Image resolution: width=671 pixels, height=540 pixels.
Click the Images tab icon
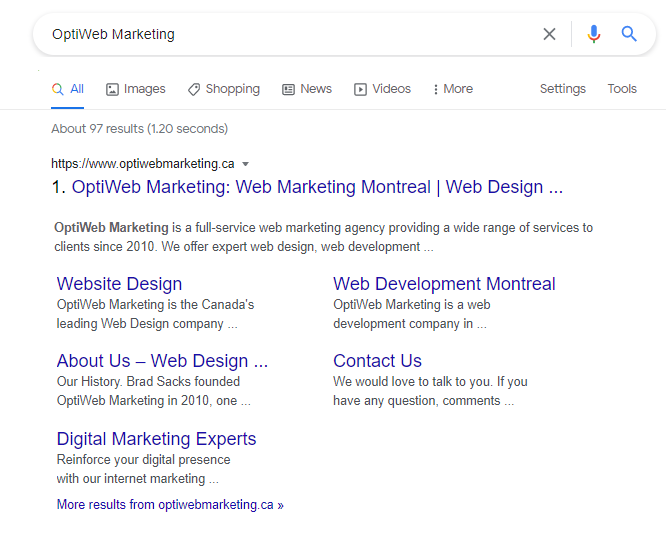tap(113, 89)
